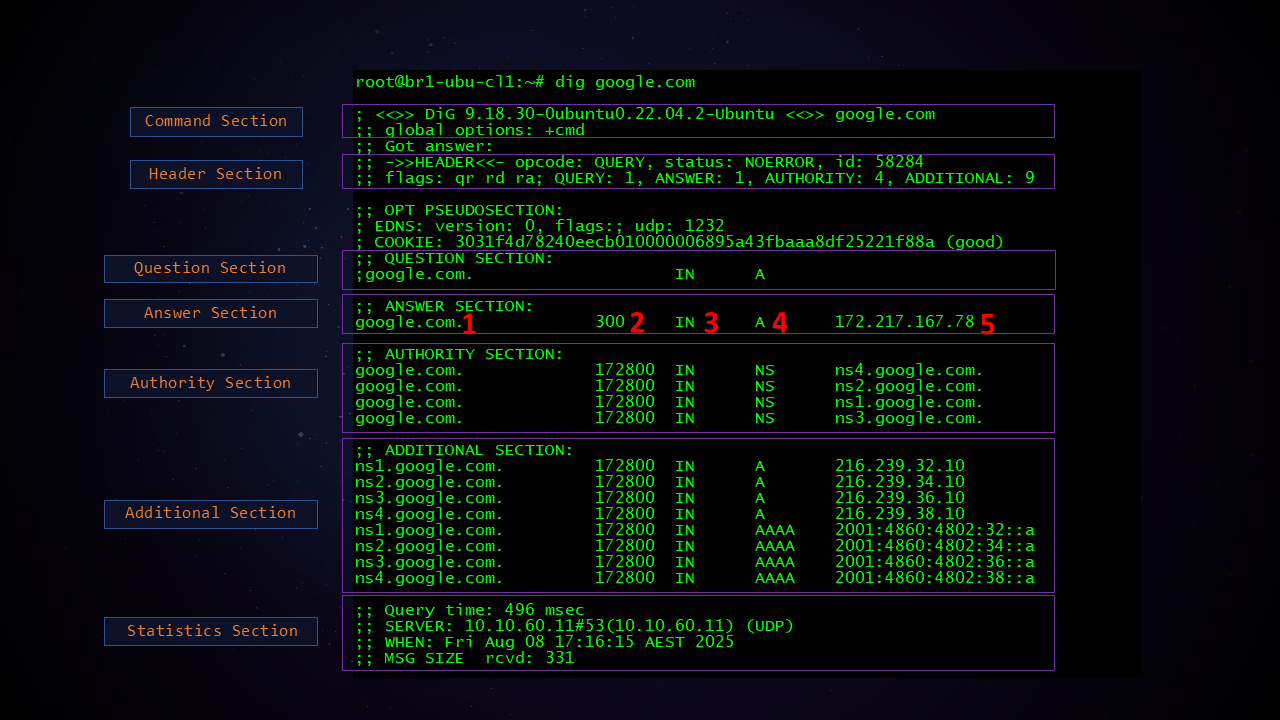Select the answer TTL value 300
Screen dimensions: 1280x720
point(610,322)
